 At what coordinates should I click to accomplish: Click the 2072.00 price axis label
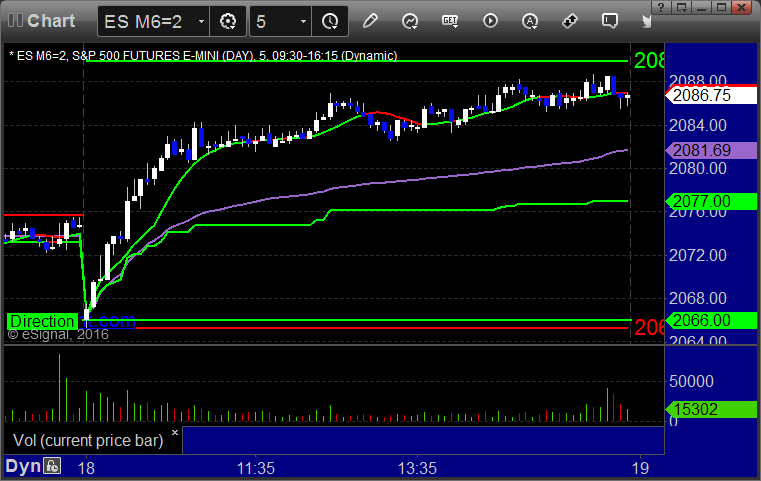[697, 255]
